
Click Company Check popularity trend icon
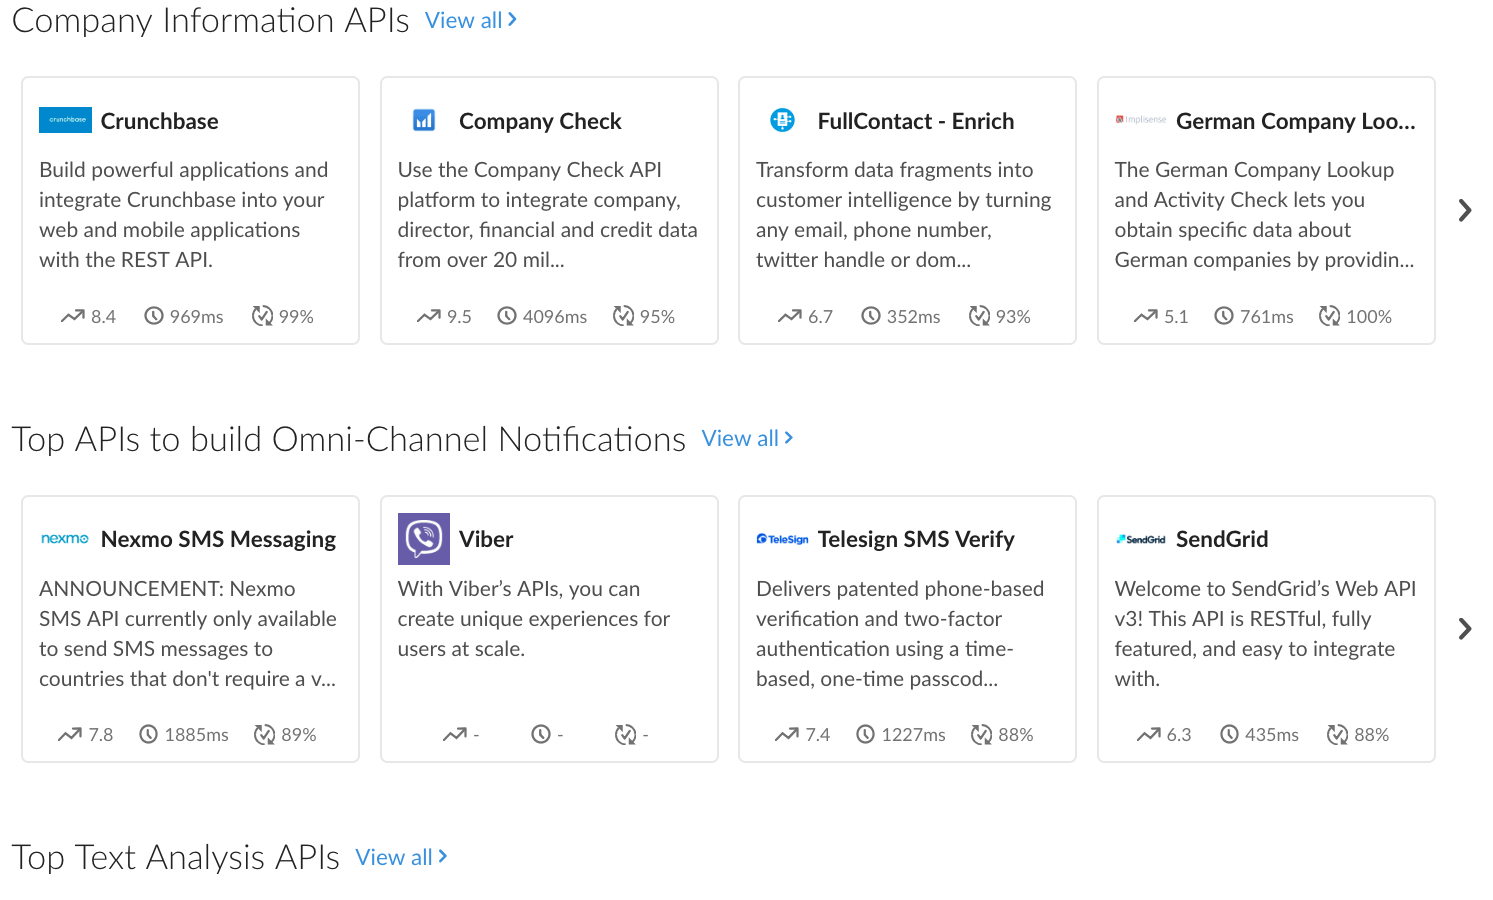(429, 316)
